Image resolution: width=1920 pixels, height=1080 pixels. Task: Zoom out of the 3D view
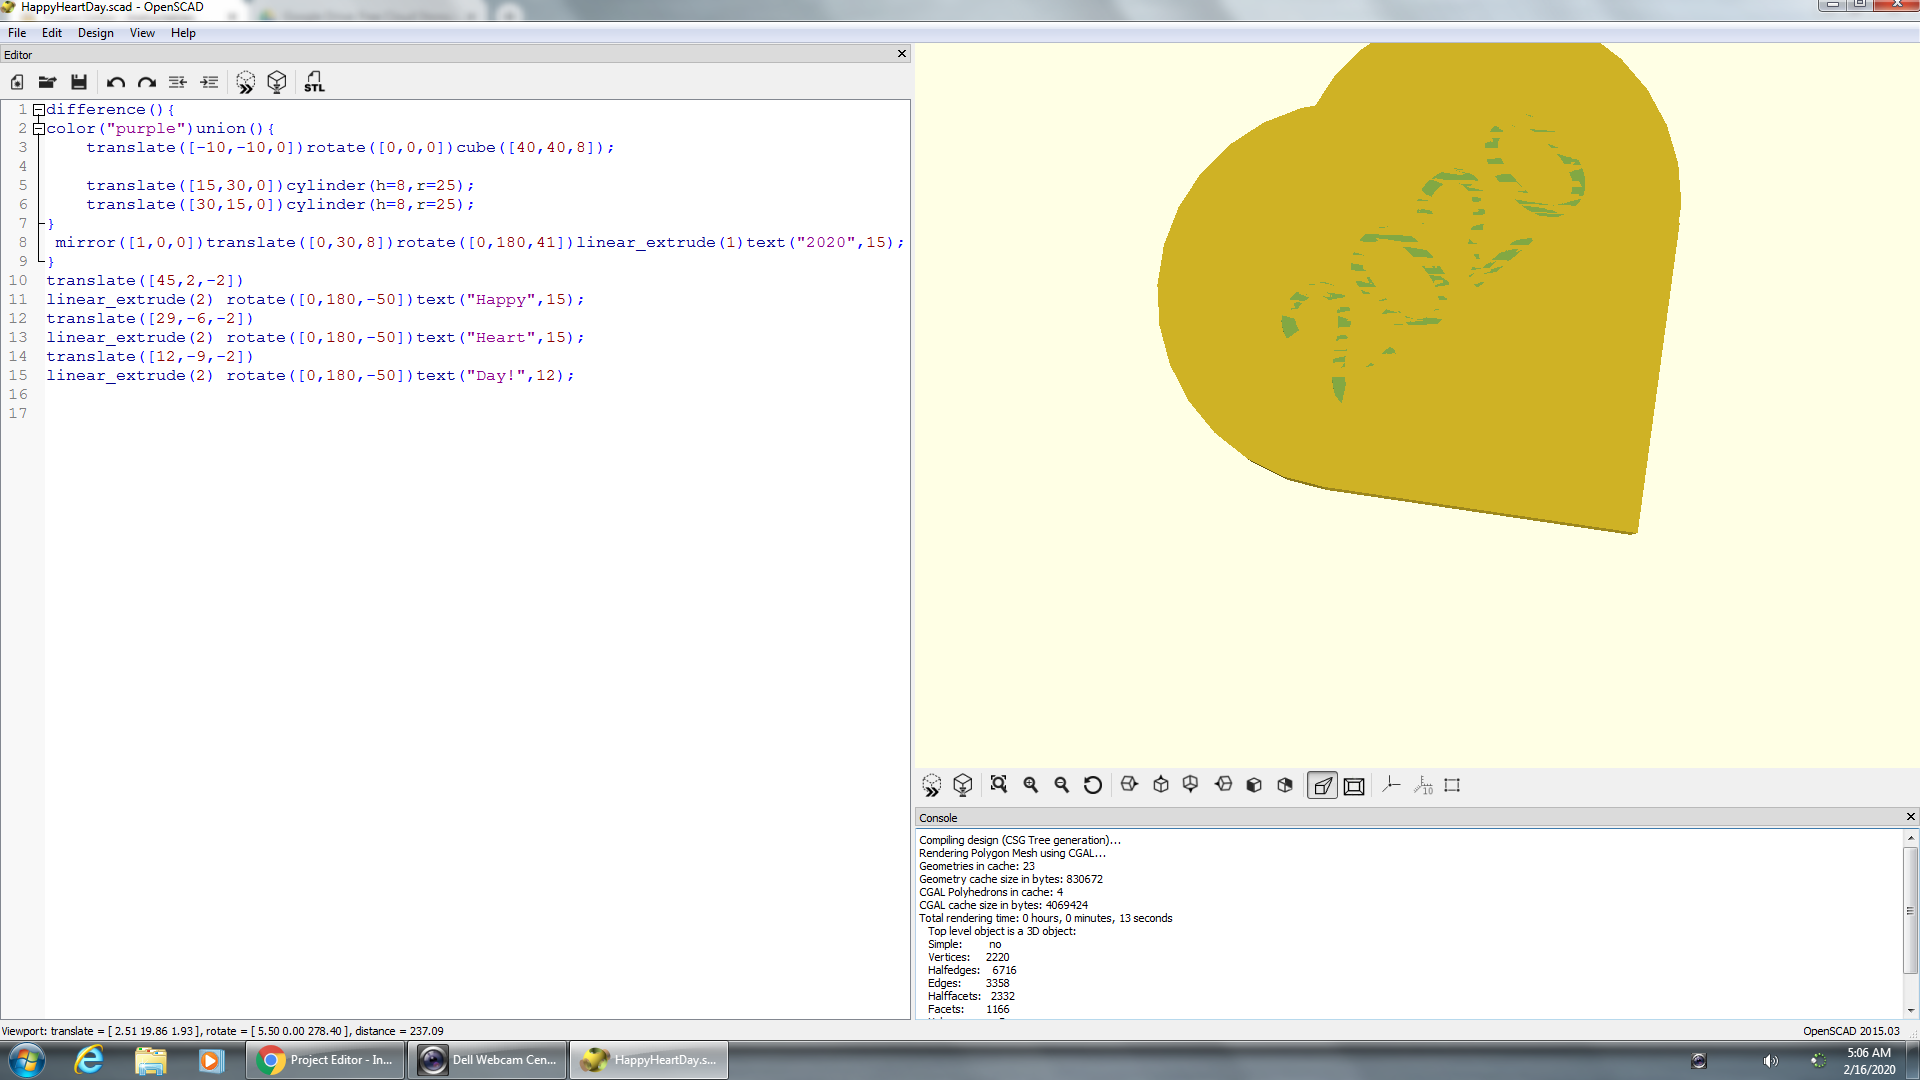click(x=1062, y=785)
